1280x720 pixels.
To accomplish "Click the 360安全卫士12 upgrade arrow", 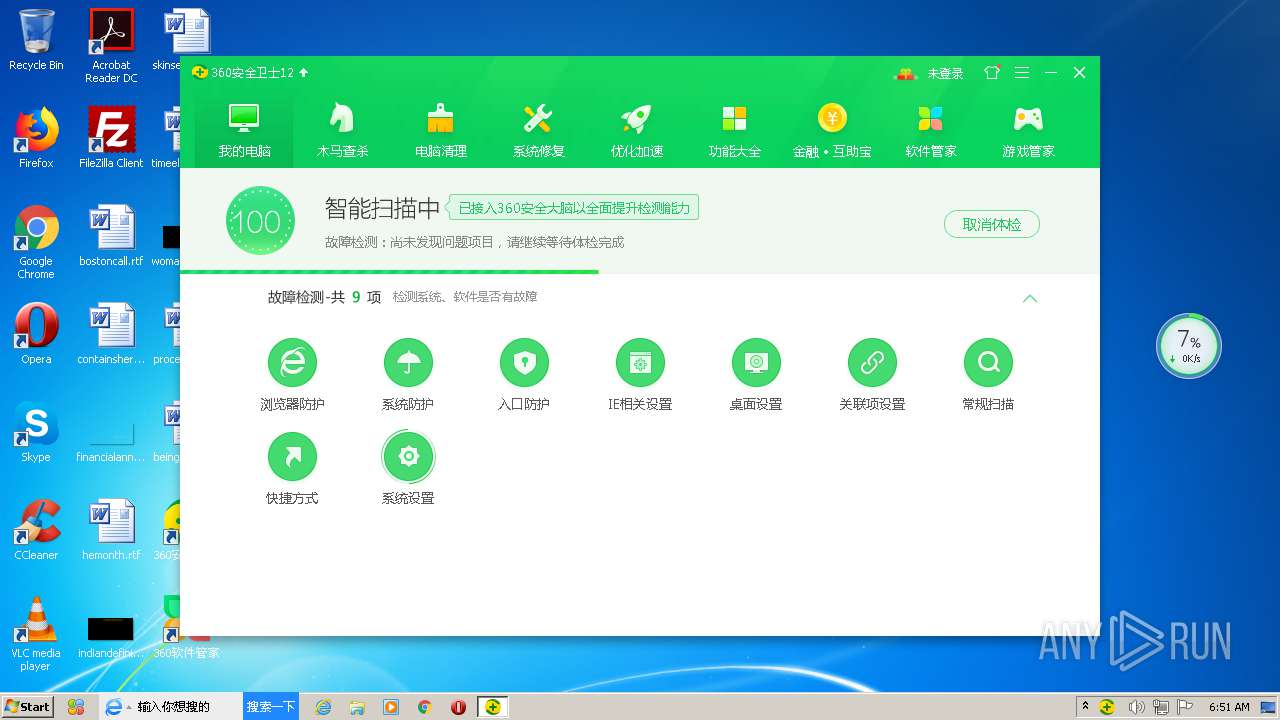I will 304,73.
